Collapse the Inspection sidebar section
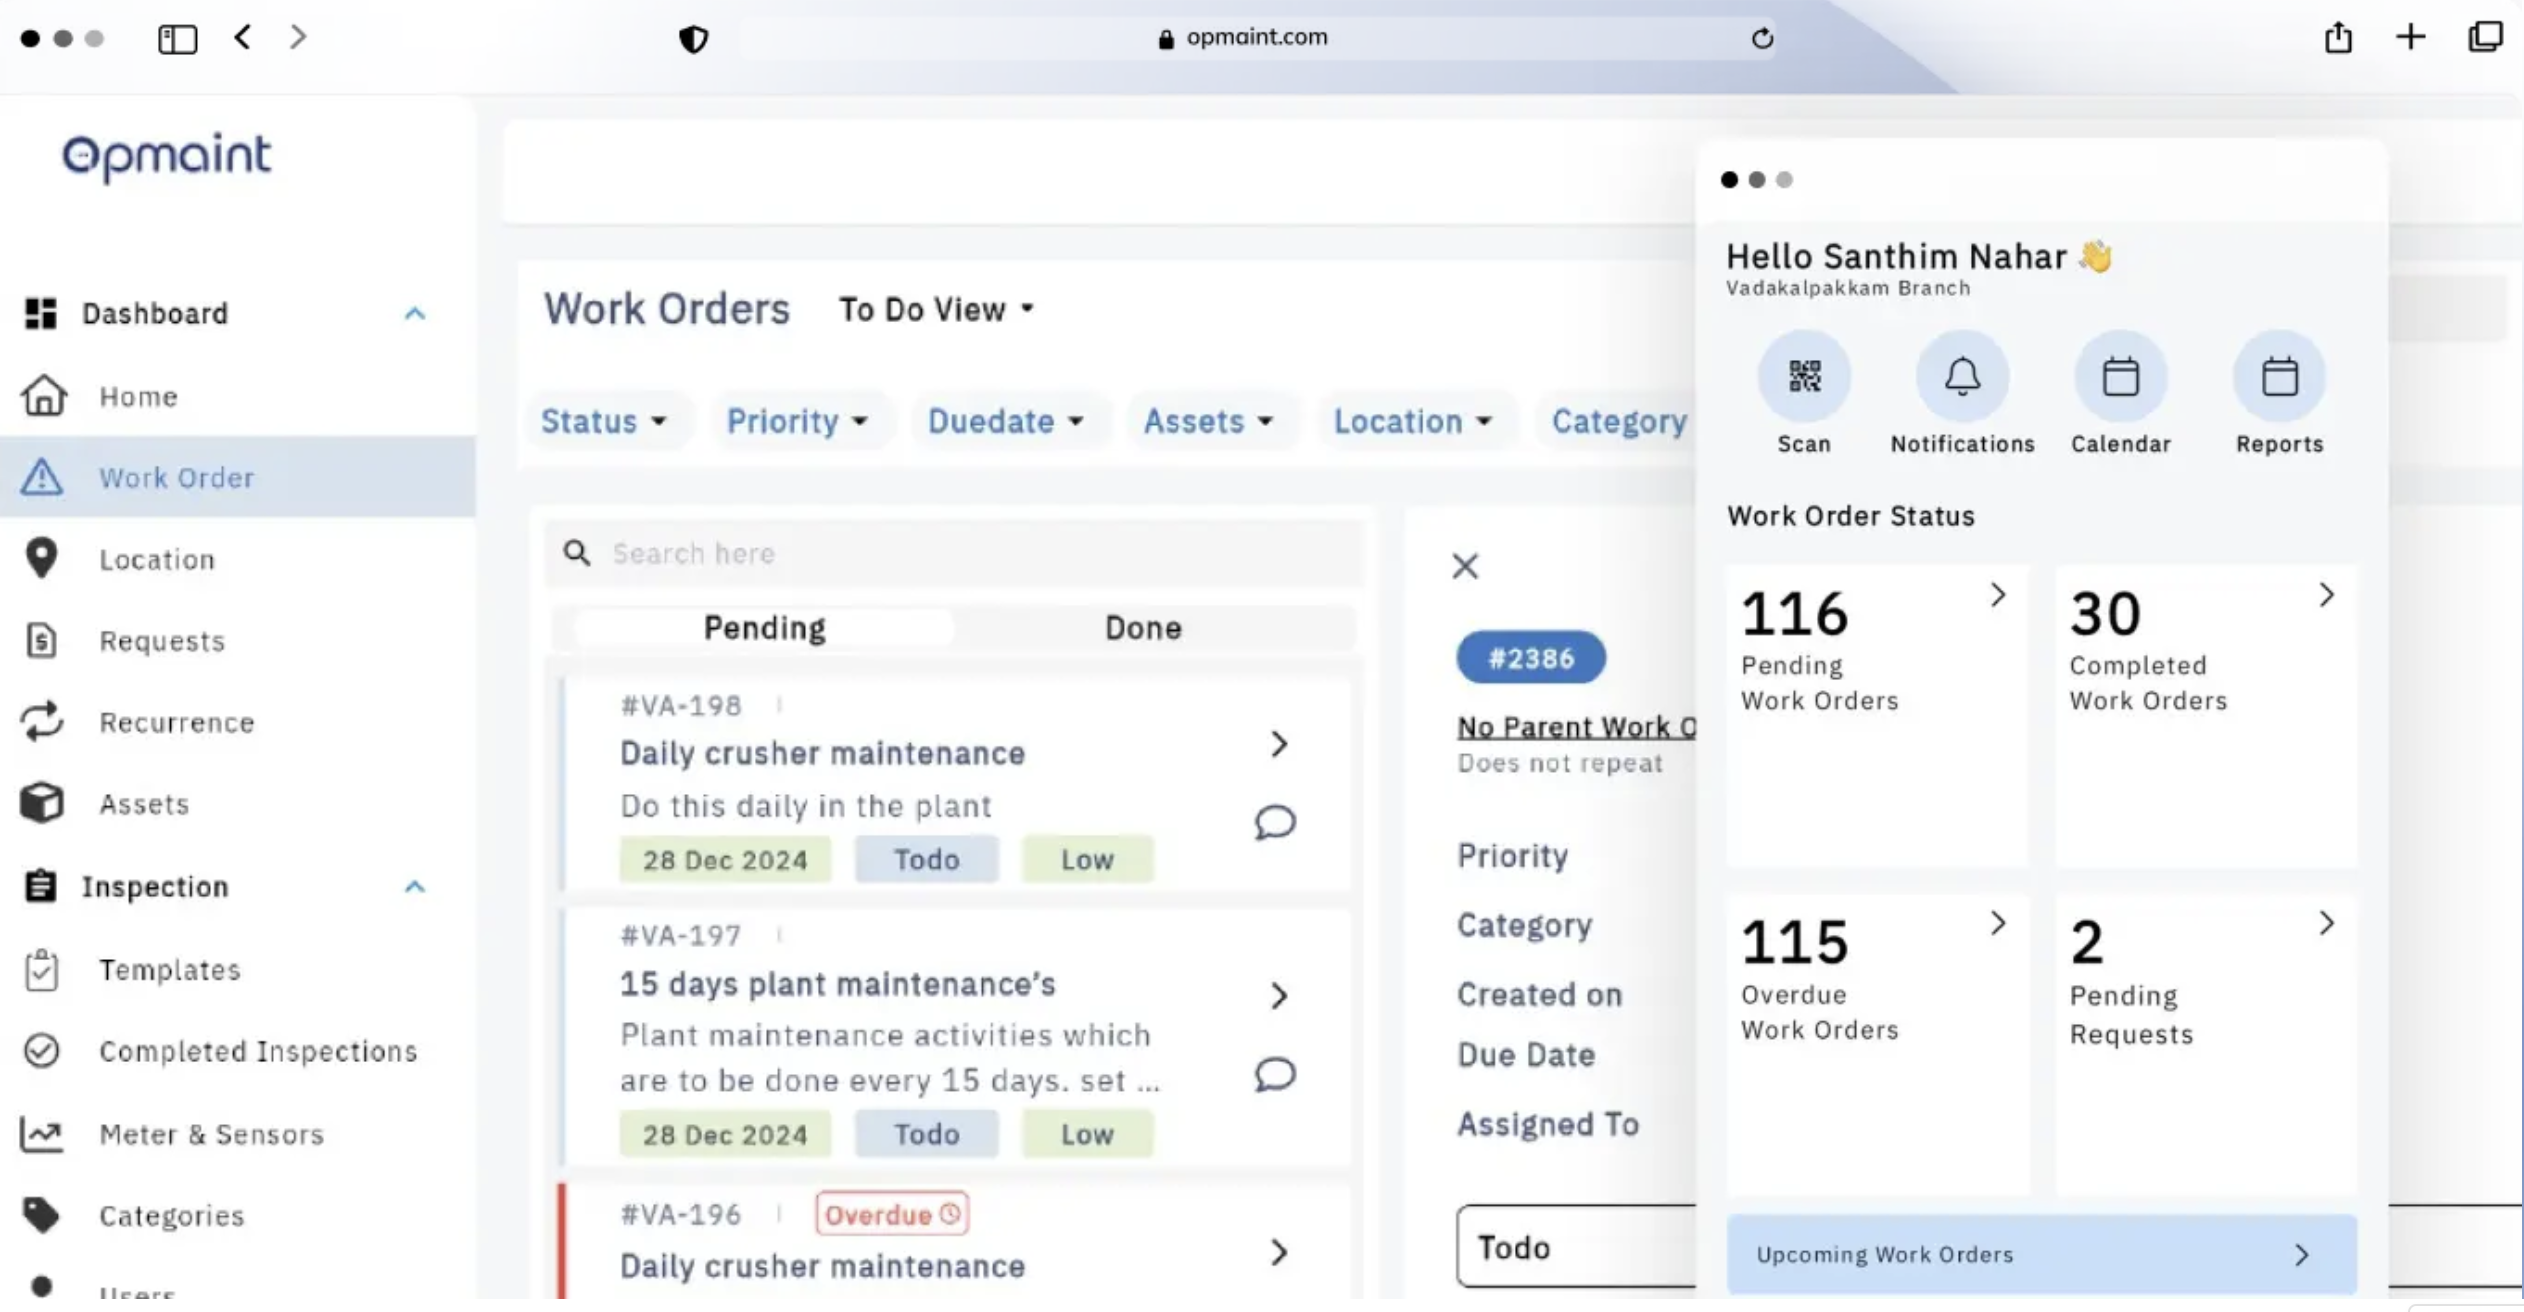 414,887
